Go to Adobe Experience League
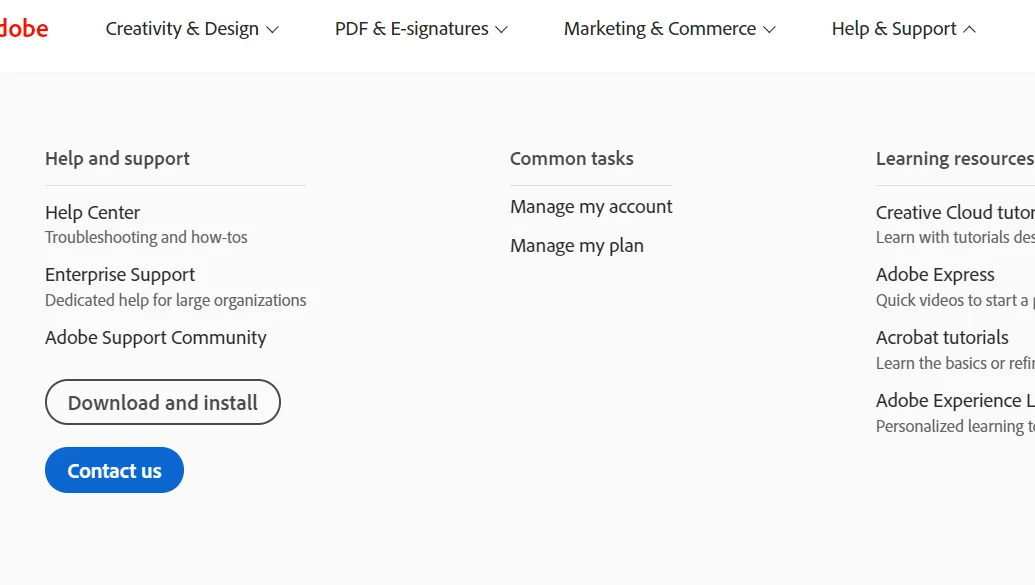The image size is (1035, 585). click(954, 400)
